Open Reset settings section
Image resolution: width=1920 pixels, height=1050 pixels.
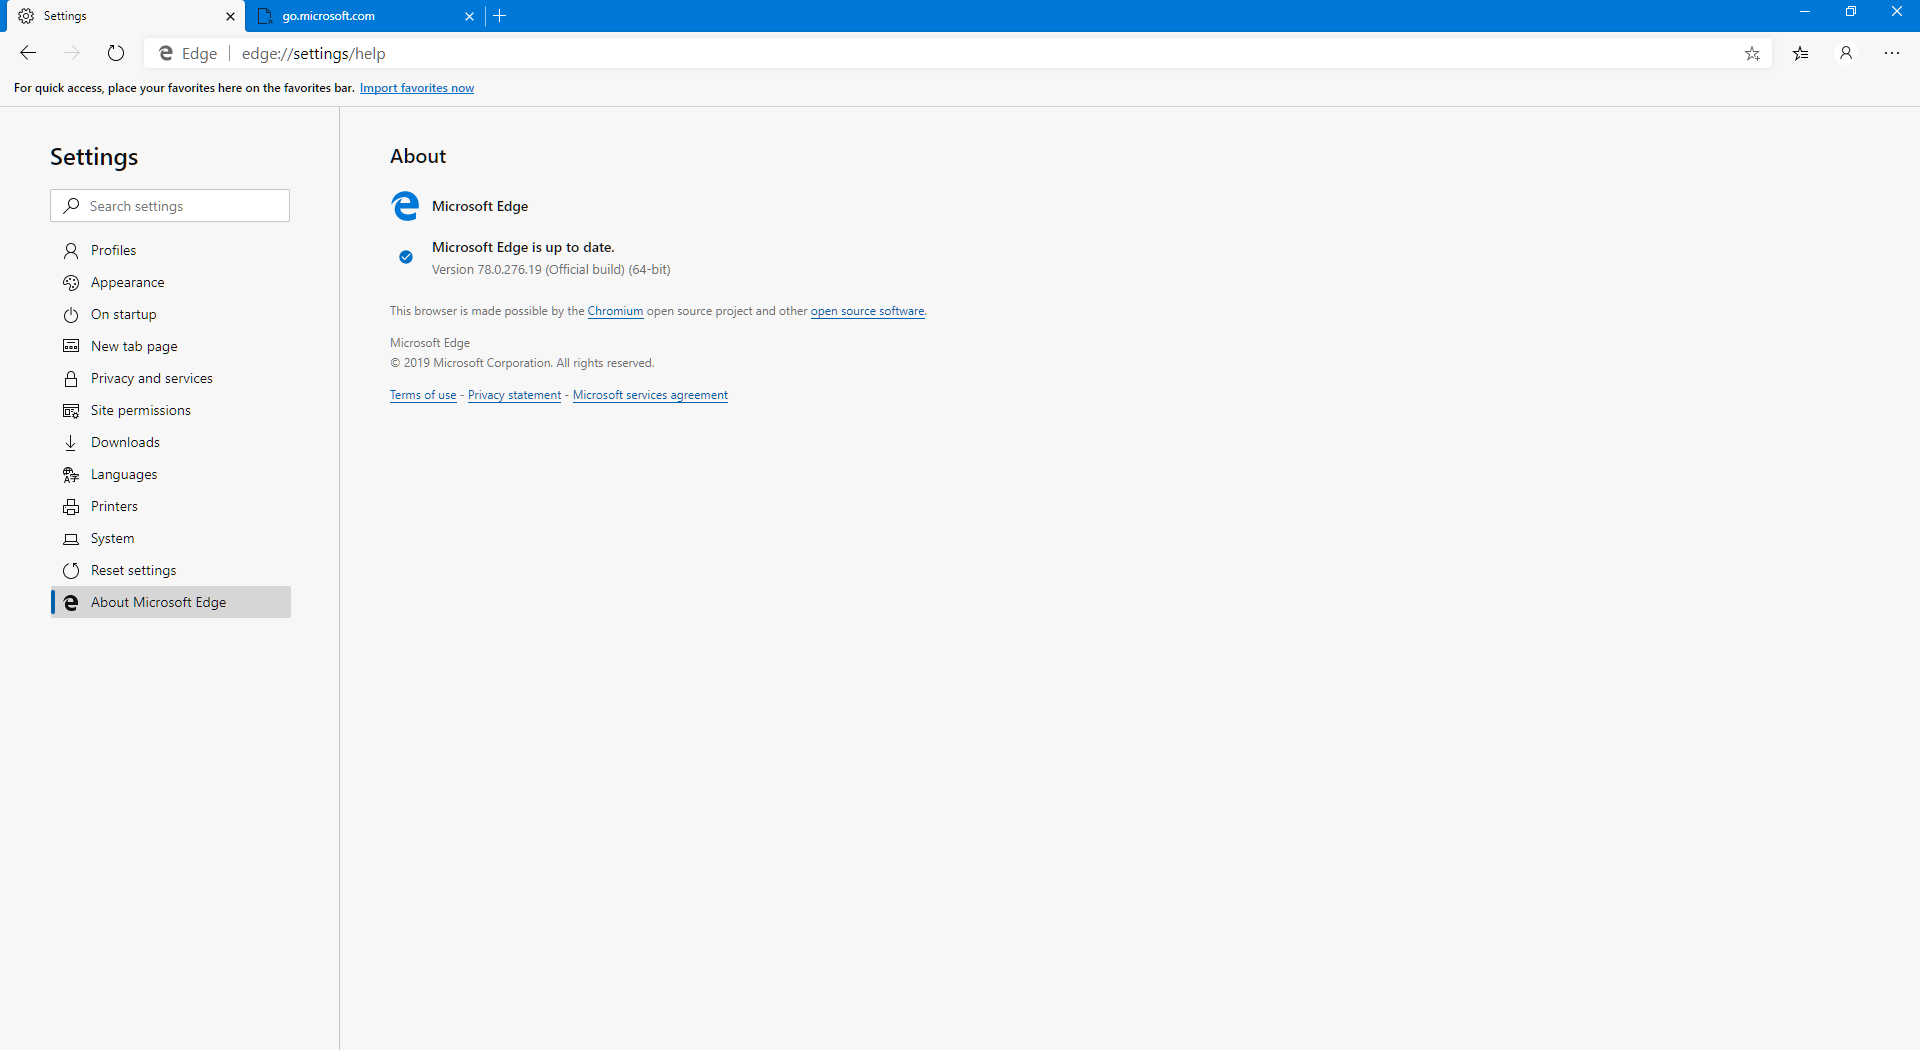pos(171,570)
